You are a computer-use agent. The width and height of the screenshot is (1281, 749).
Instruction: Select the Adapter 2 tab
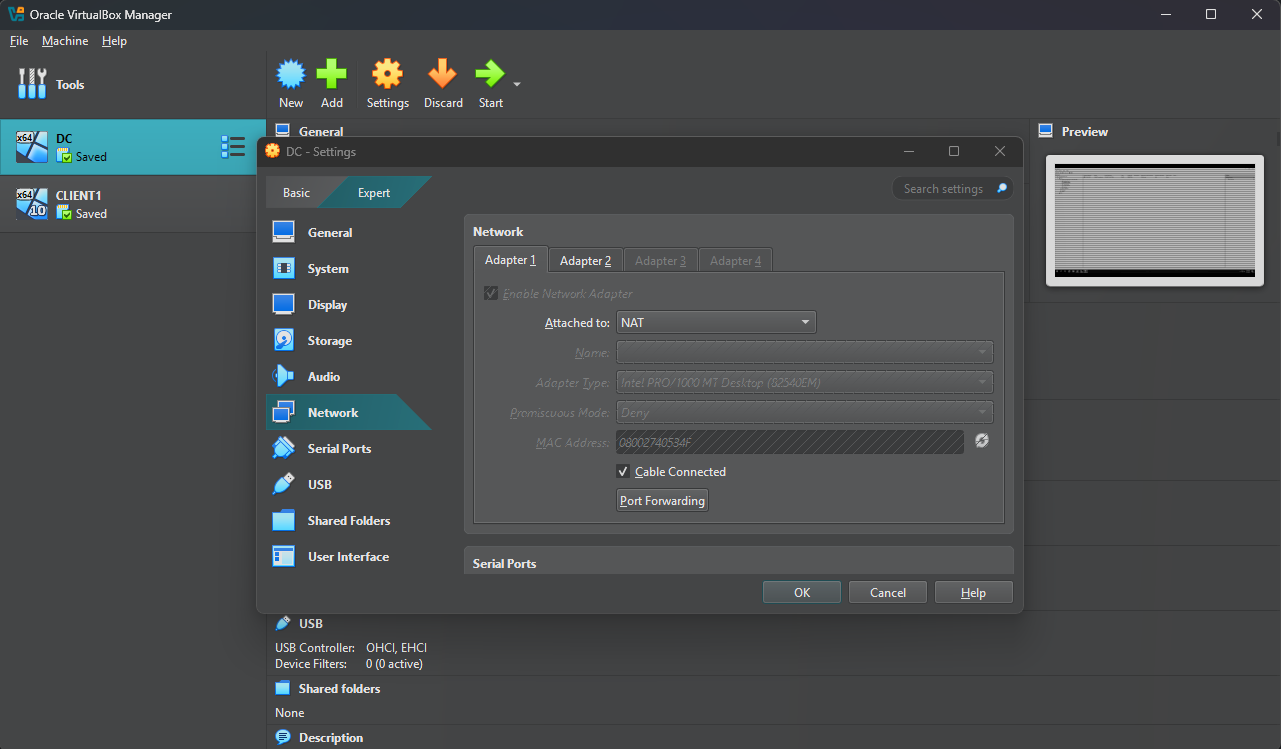[585, 260]
